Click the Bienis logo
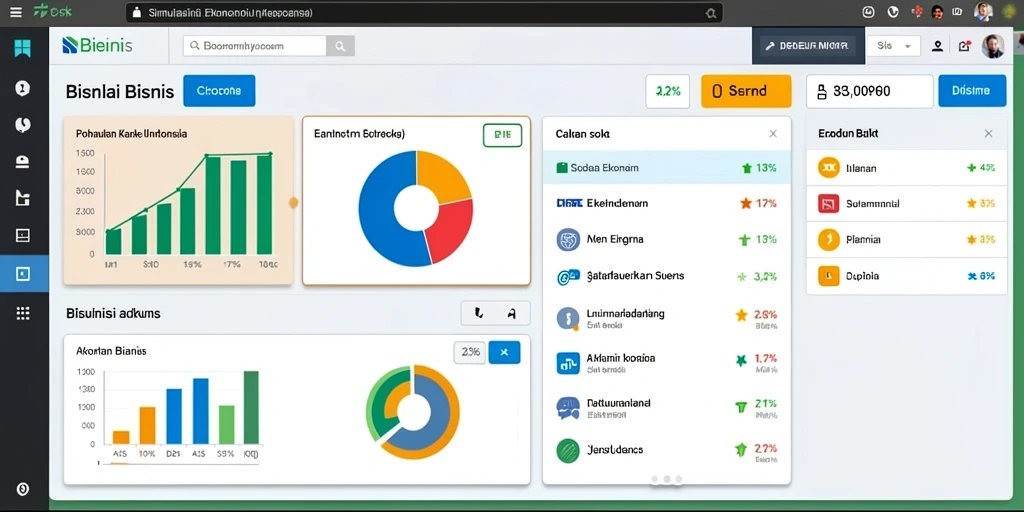The width and height of the screenshot is (1024, 512). (97, 45)
